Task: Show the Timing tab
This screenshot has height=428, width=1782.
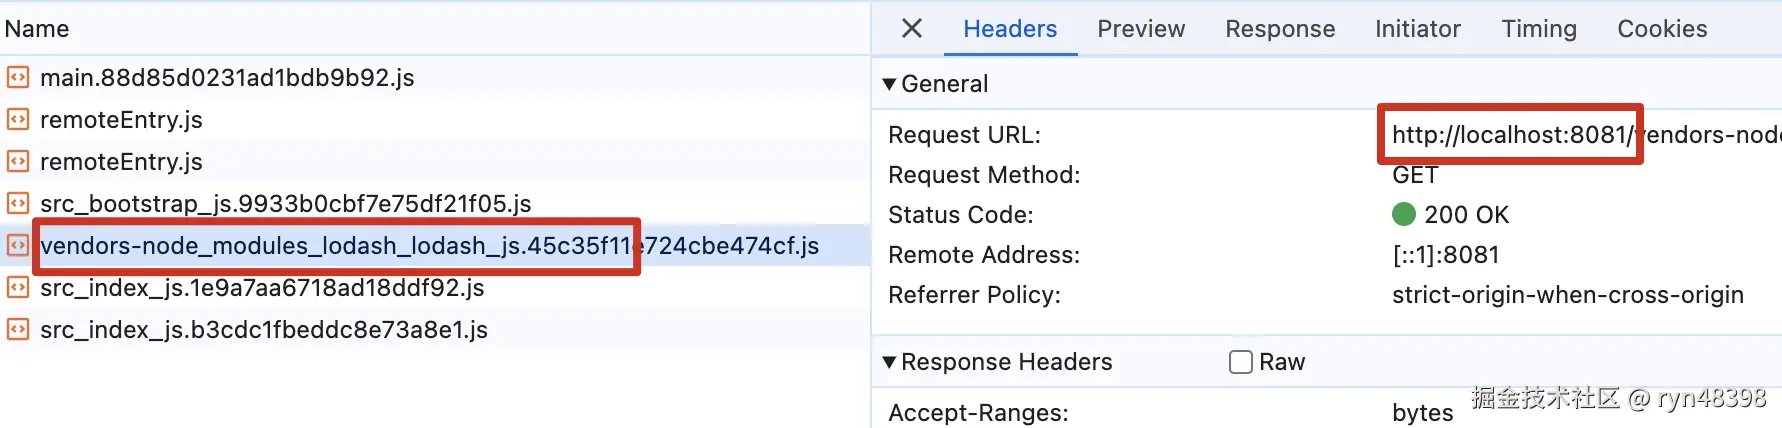Action: (1538, 29)
